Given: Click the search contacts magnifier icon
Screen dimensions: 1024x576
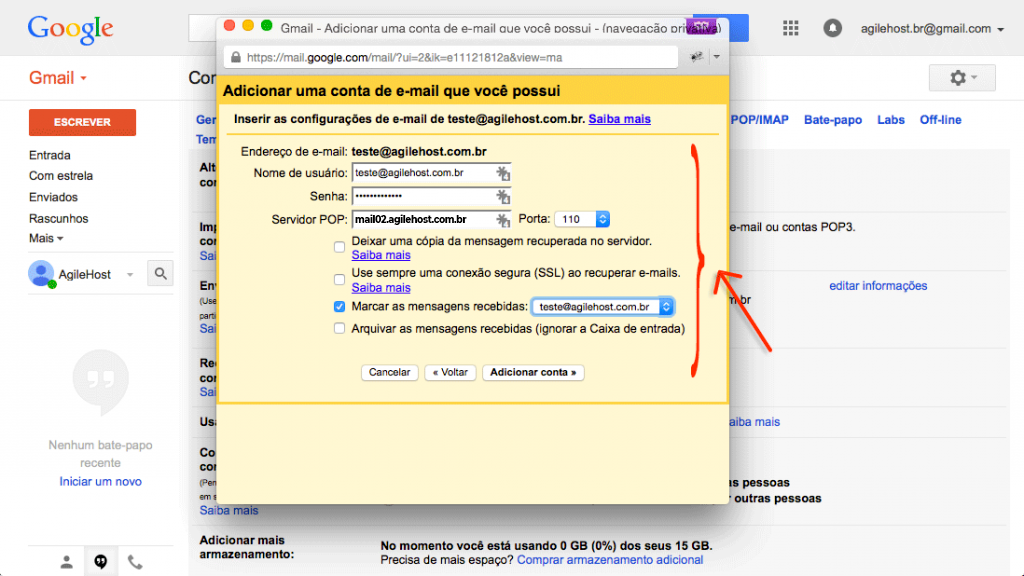Looking at the screenshot, I should 160,273.
